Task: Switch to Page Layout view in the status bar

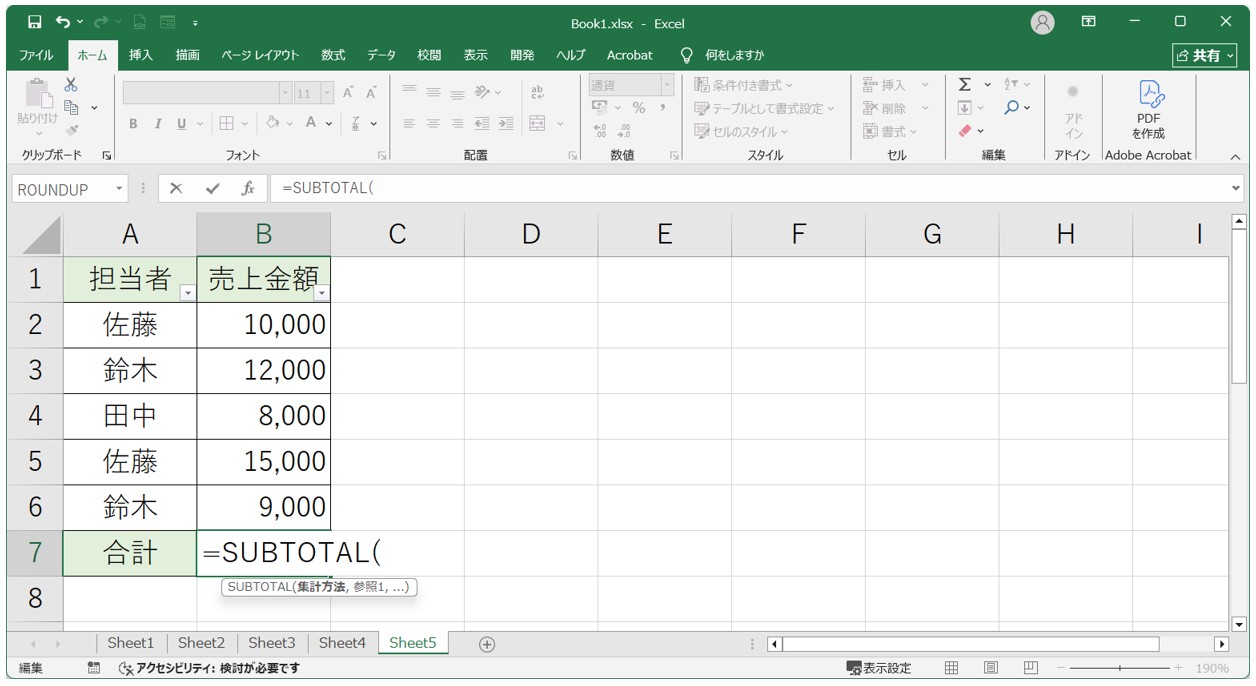Action: click(990, 668)
